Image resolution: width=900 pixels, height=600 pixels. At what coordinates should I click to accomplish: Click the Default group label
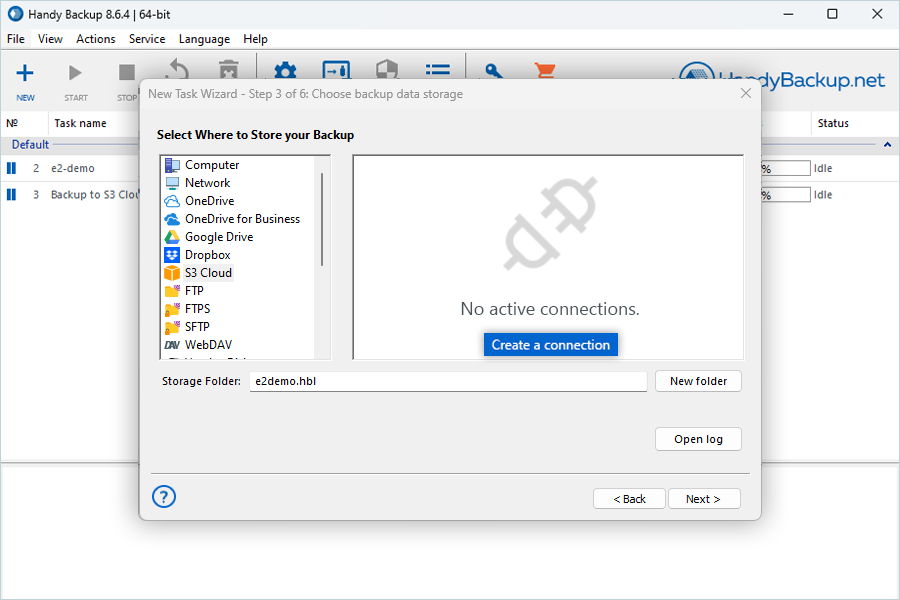coord(30,145)
